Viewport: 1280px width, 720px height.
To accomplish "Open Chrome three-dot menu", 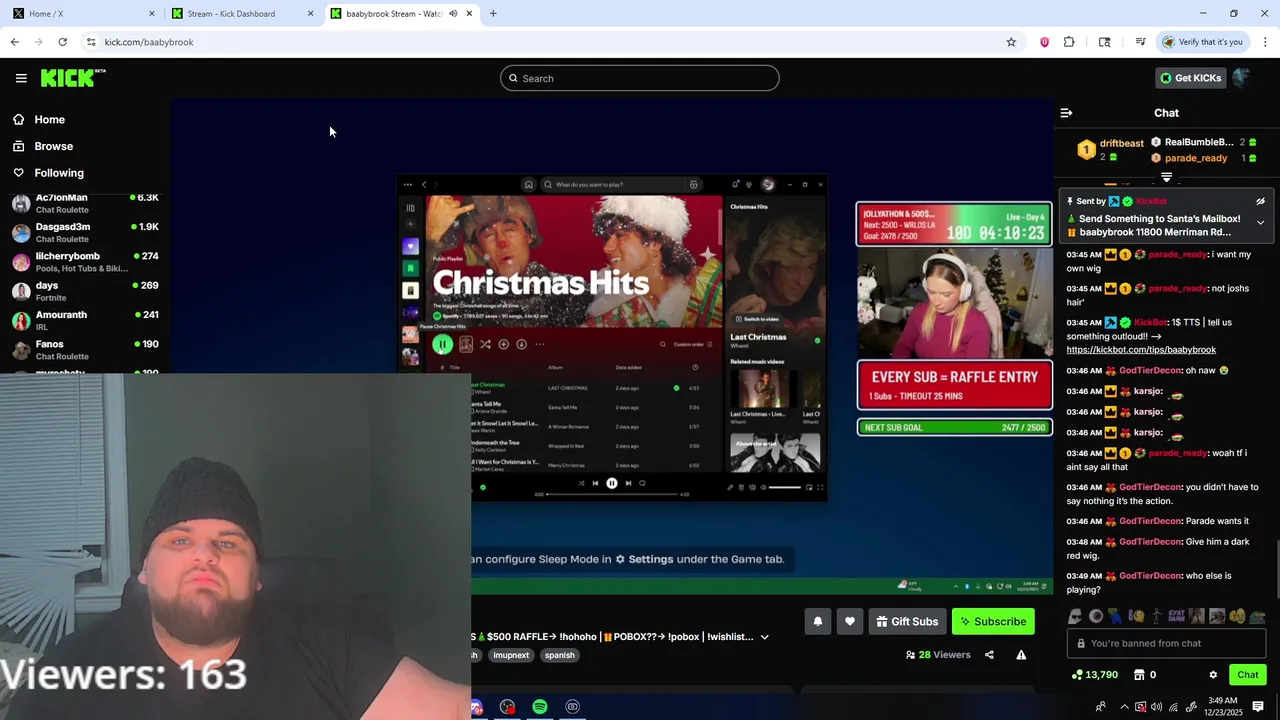I will coord(1265,42).
